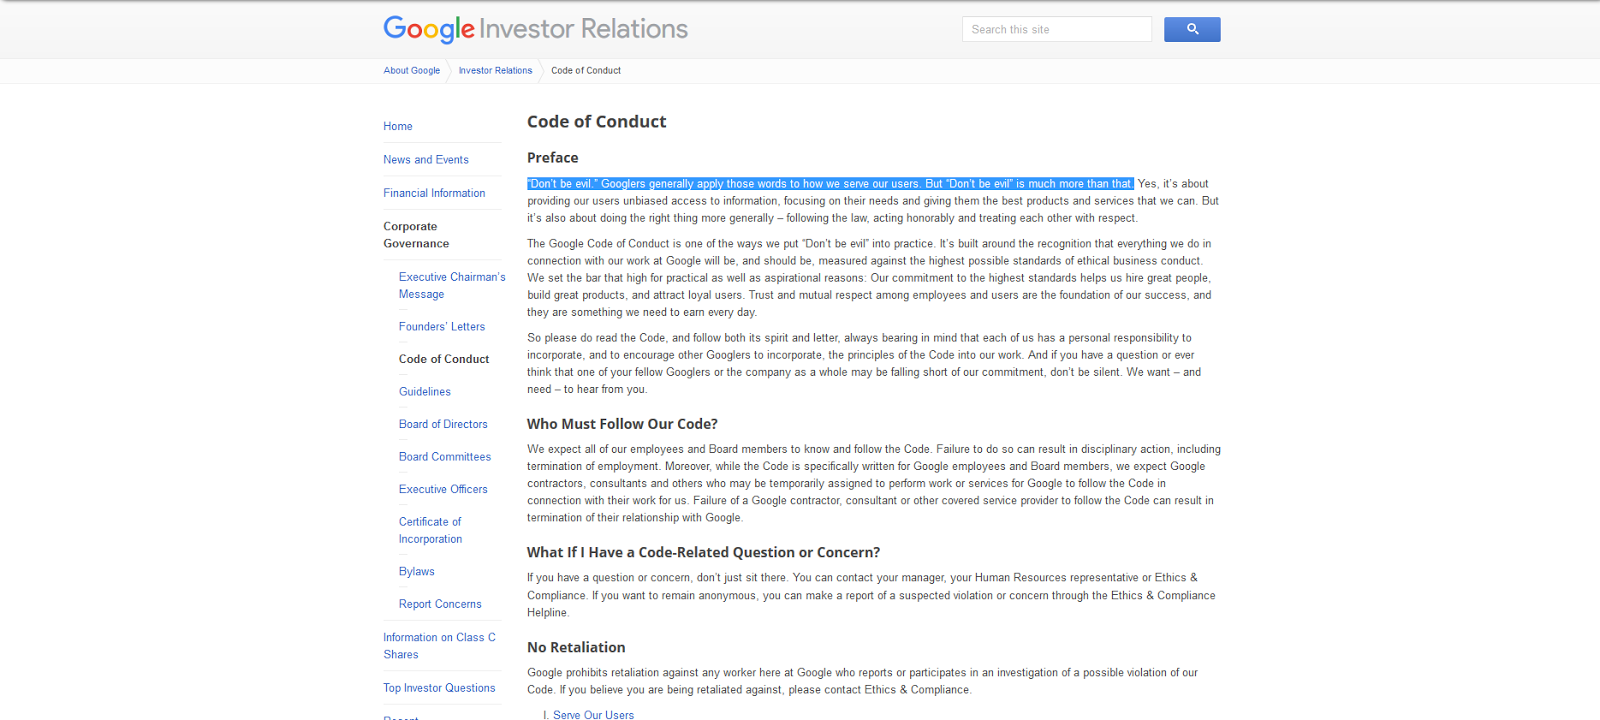Image resolution: width=1600 pixels, height=720 pixels.
Task: Open the Bylaws page
Action: click(x=417, y=572)
